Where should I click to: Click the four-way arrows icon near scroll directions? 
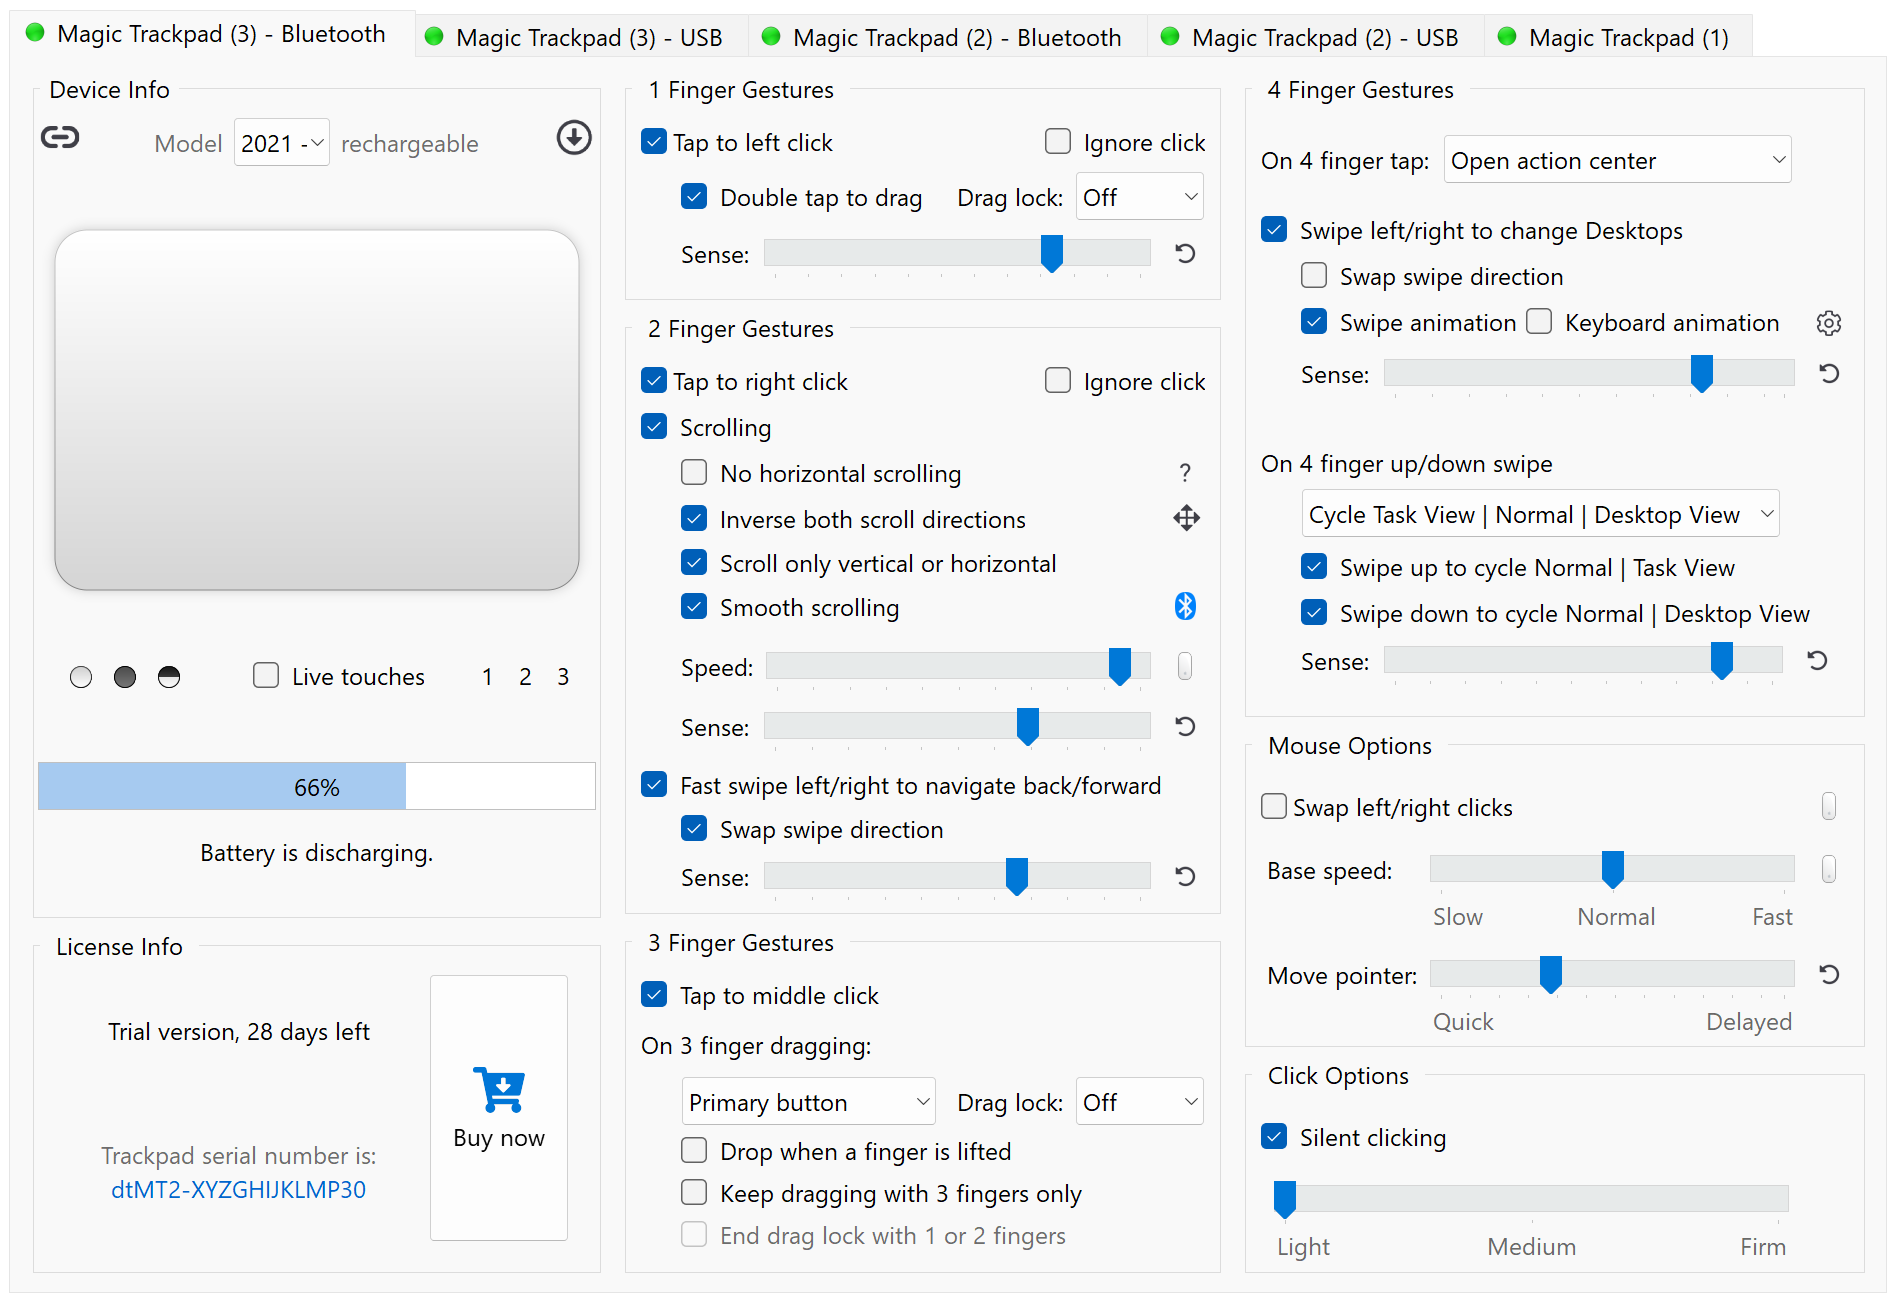coord(1186,518)
